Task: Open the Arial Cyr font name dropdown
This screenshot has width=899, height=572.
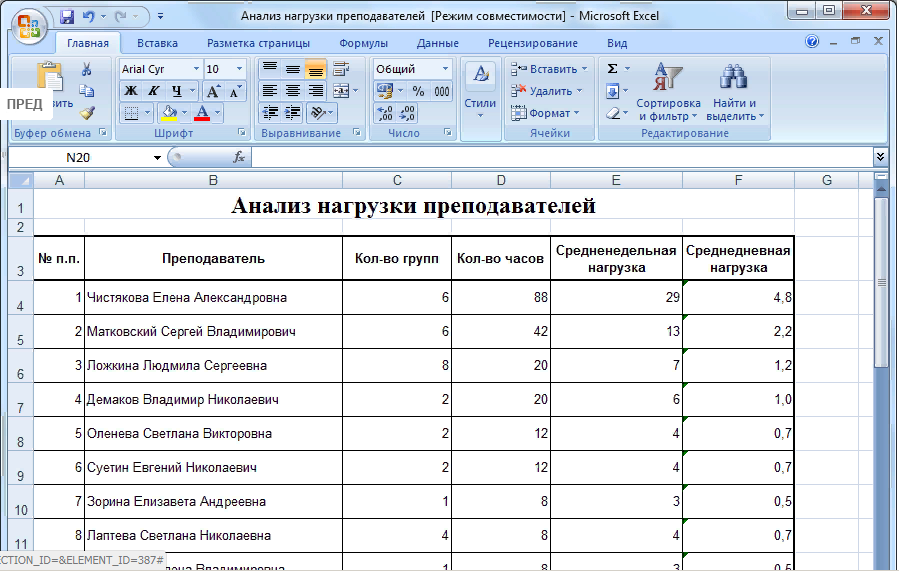Action: click(x=196, y=69)
